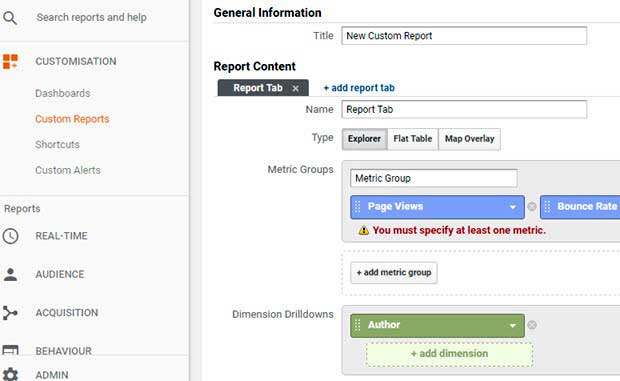Viewport: 620px width, 381px height.
Task: Close the Report Tab with x
Action: 295,89
